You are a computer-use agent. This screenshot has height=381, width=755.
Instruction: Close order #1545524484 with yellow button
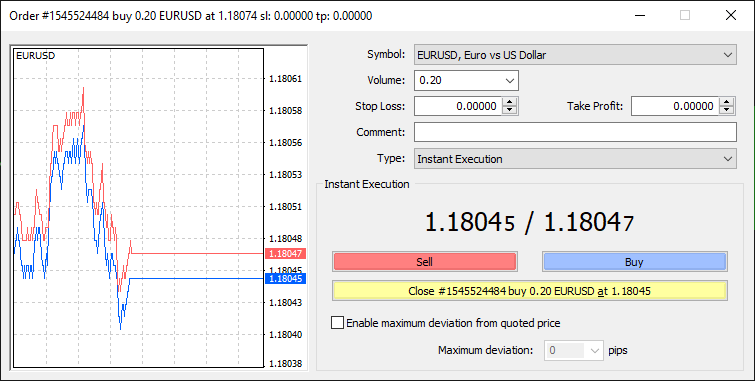[x=530, y=291]
